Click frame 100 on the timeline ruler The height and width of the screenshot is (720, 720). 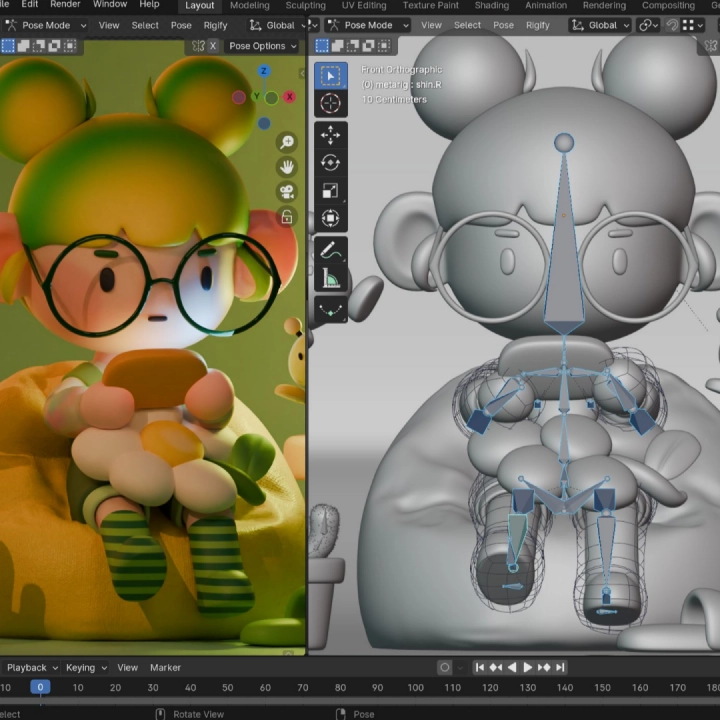[x=415, y=687]
